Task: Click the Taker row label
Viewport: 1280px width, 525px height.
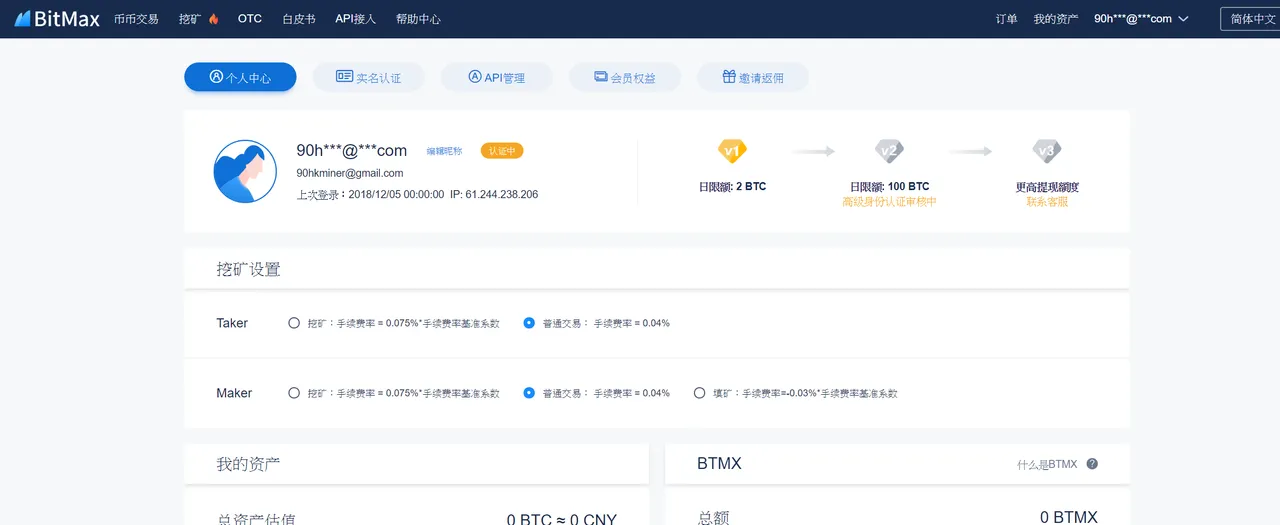Action: (x=232, y=323)
